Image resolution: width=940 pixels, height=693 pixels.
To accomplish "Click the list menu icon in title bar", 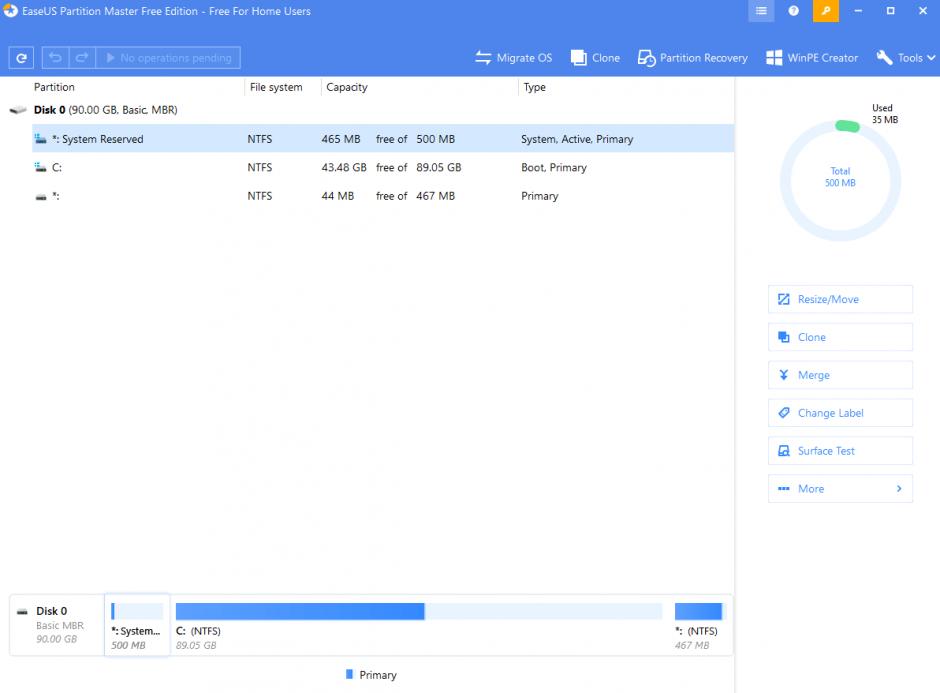I will (x=761, y=11).
